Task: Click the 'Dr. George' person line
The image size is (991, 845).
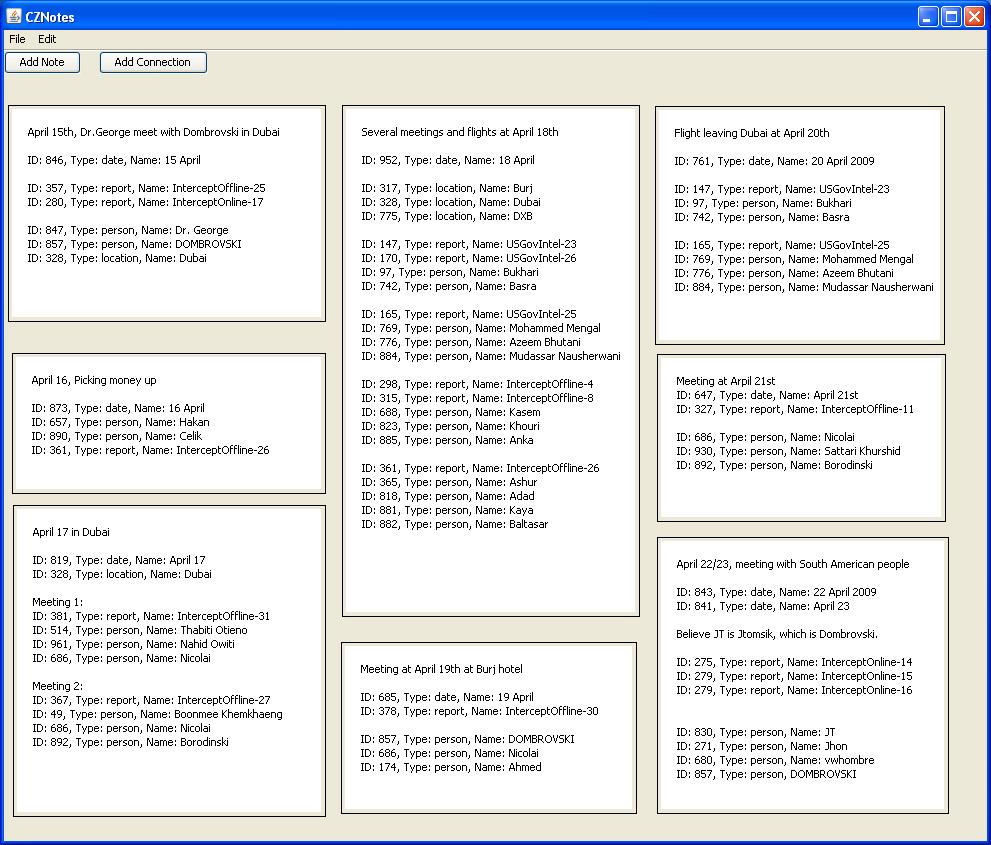Action: click(128, 230)
